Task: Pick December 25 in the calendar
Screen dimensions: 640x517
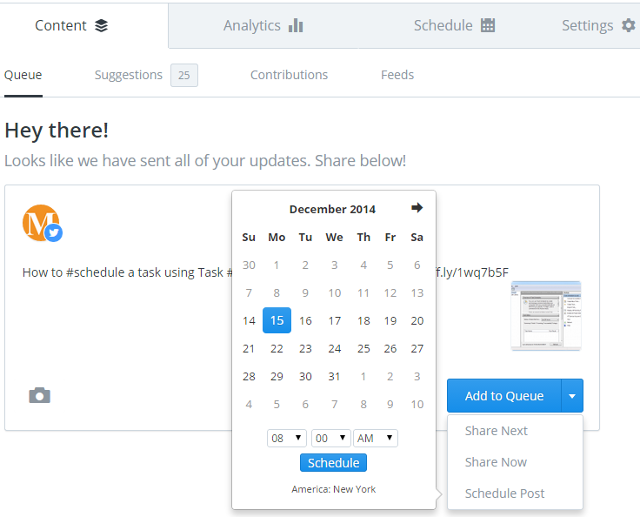Action: (364, 349)
